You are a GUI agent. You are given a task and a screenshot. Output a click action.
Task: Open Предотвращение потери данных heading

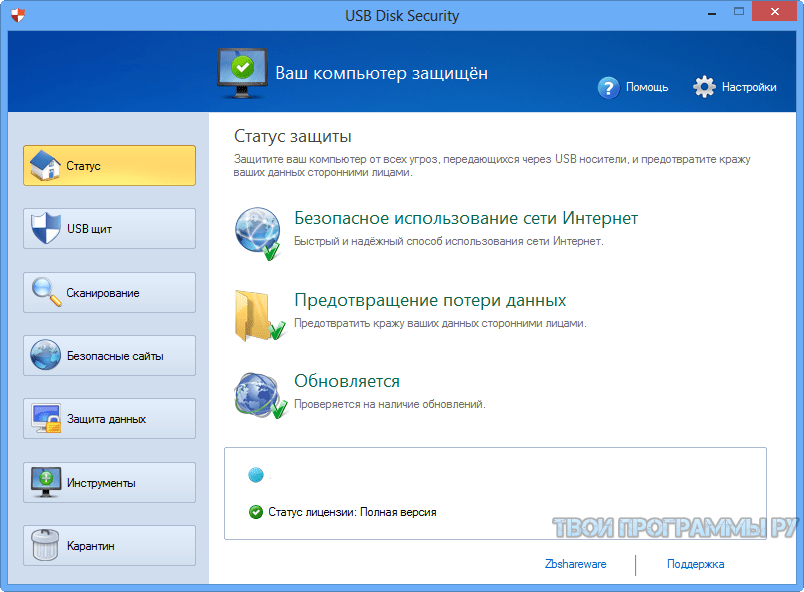(x=430, y=300)
